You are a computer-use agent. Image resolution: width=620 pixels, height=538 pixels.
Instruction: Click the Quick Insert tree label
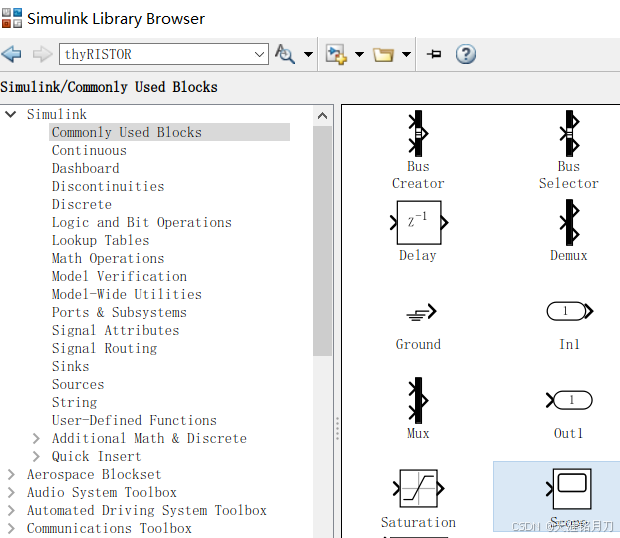click(96, 457)
